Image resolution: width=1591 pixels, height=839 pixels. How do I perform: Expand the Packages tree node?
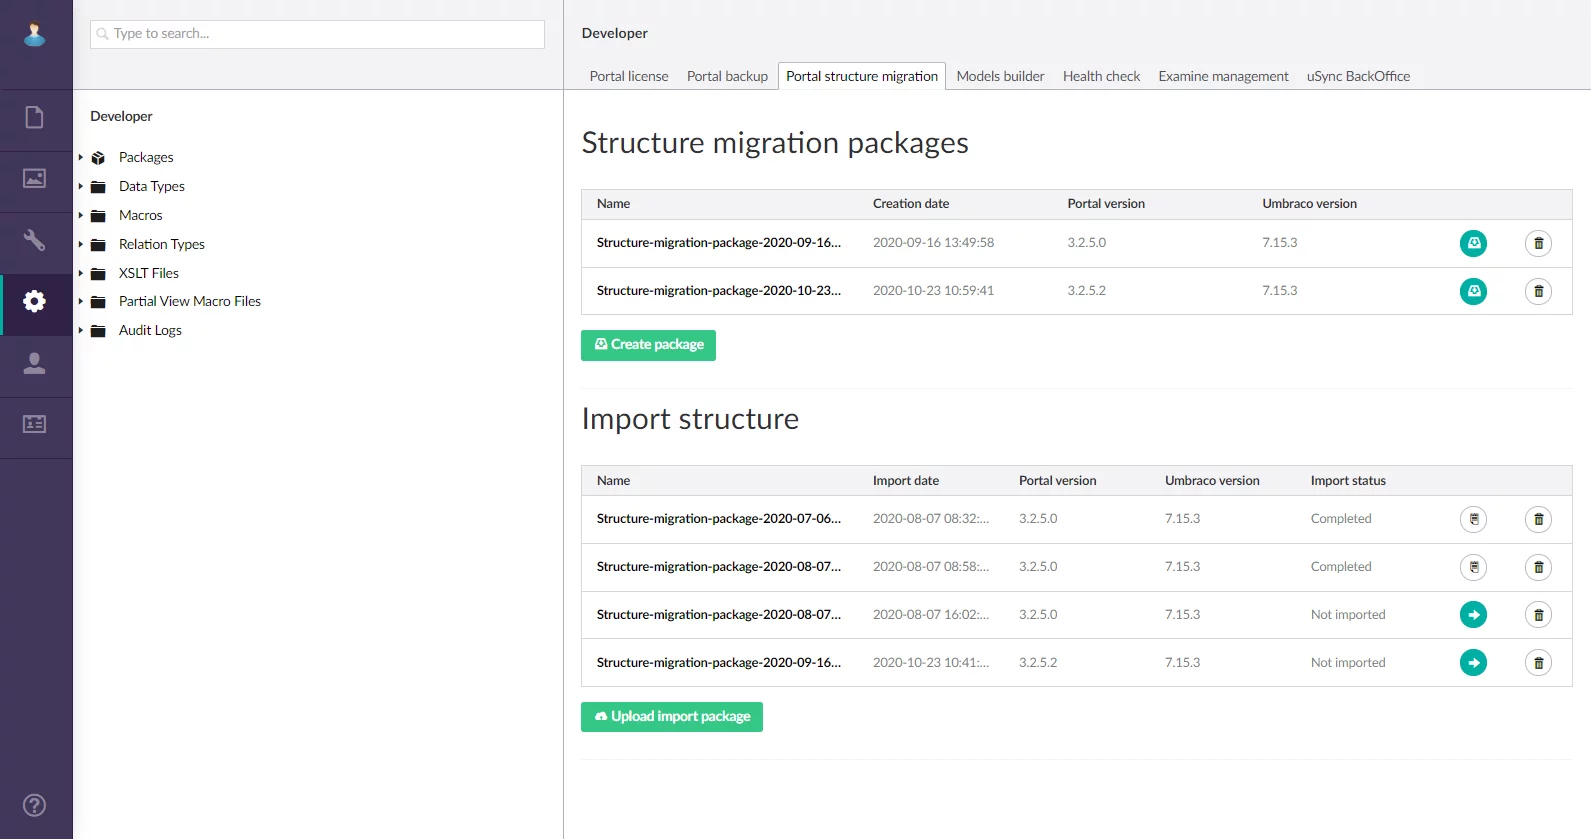tap(81, 157)
